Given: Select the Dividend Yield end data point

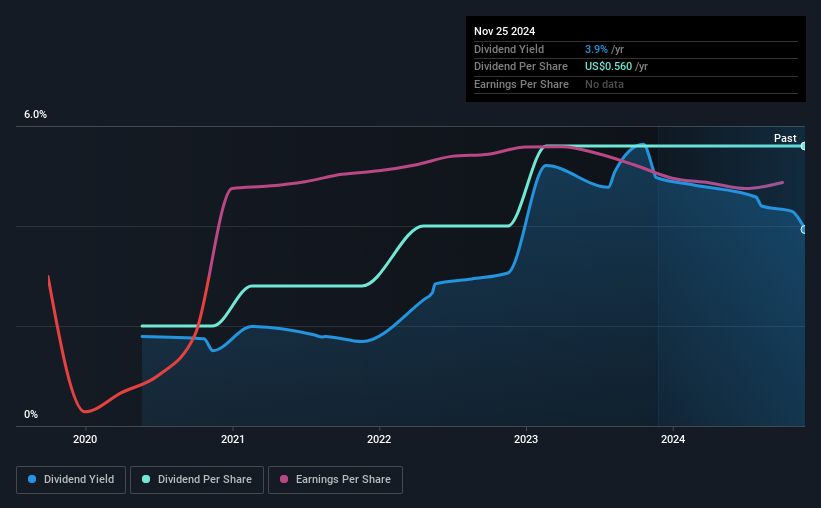Looking at the screenshot, I should coord(804,229).
